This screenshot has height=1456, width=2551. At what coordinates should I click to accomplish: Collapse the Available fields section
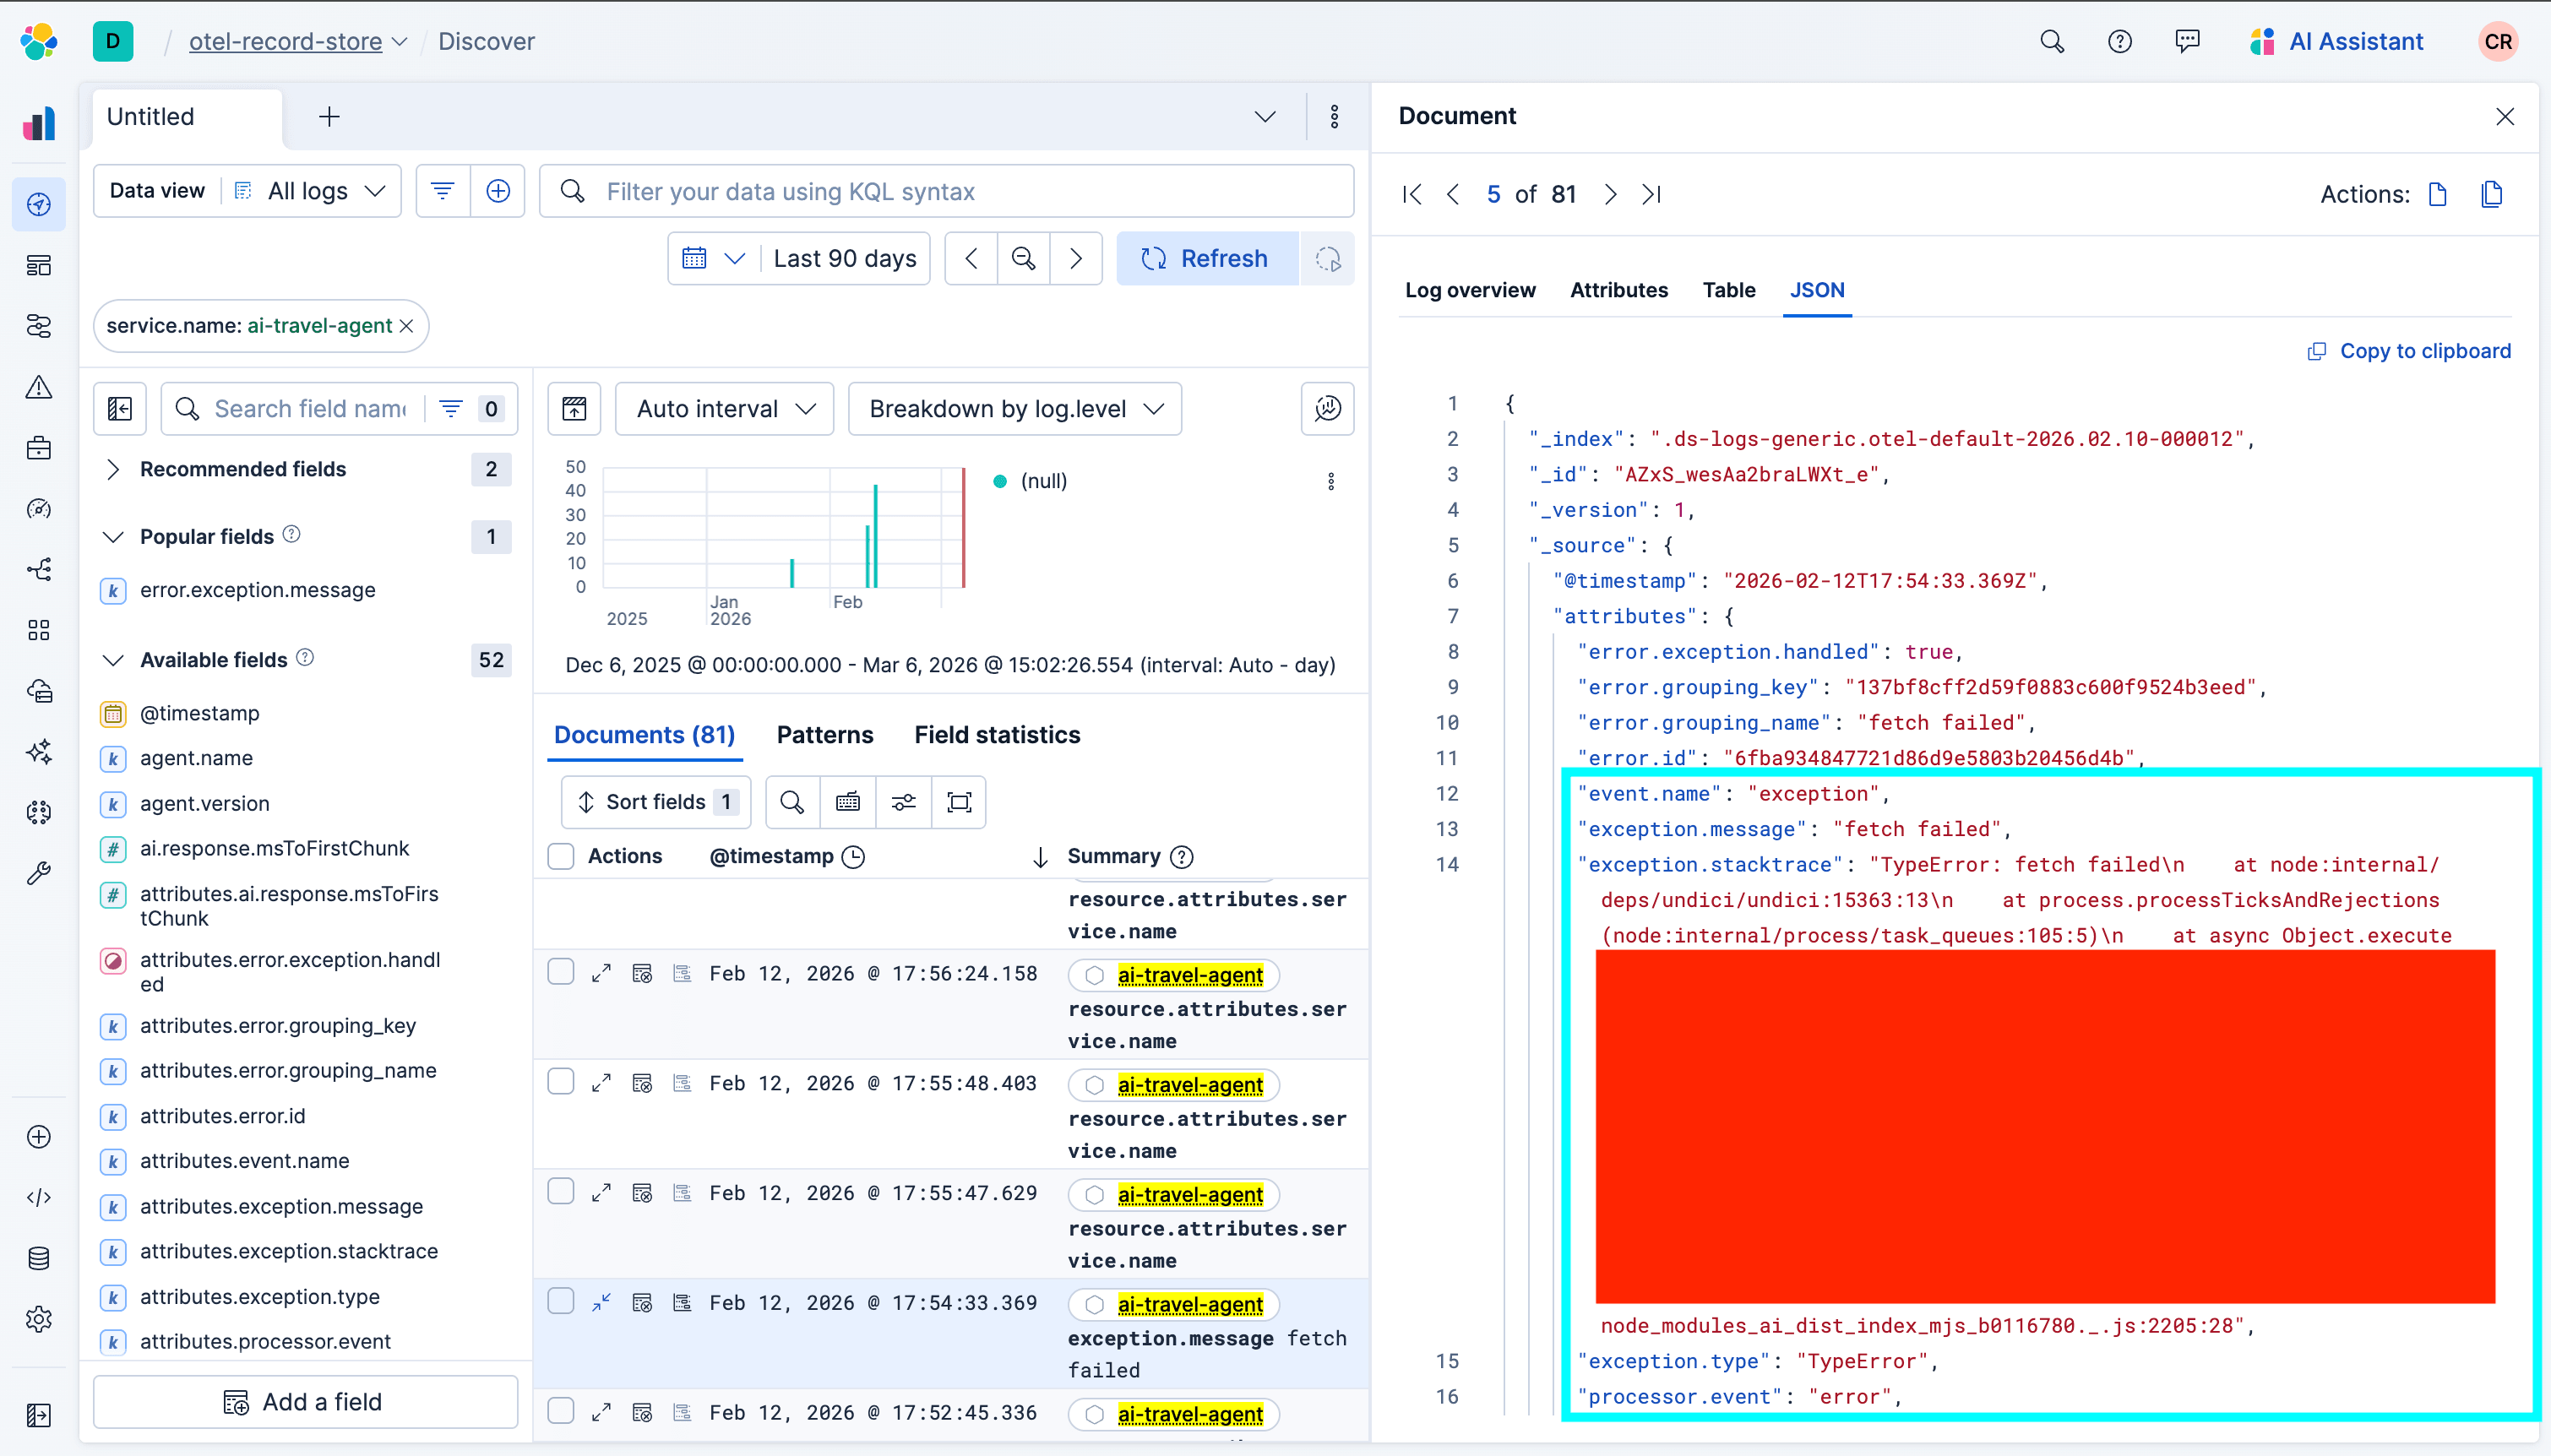point(113,659)
